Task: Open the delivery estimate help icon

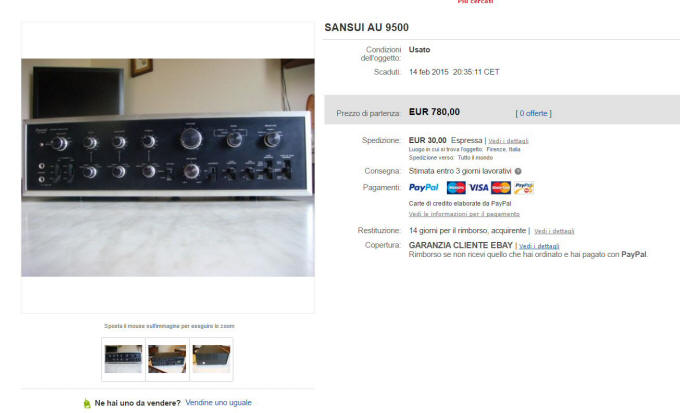Action: coord(518,171)
